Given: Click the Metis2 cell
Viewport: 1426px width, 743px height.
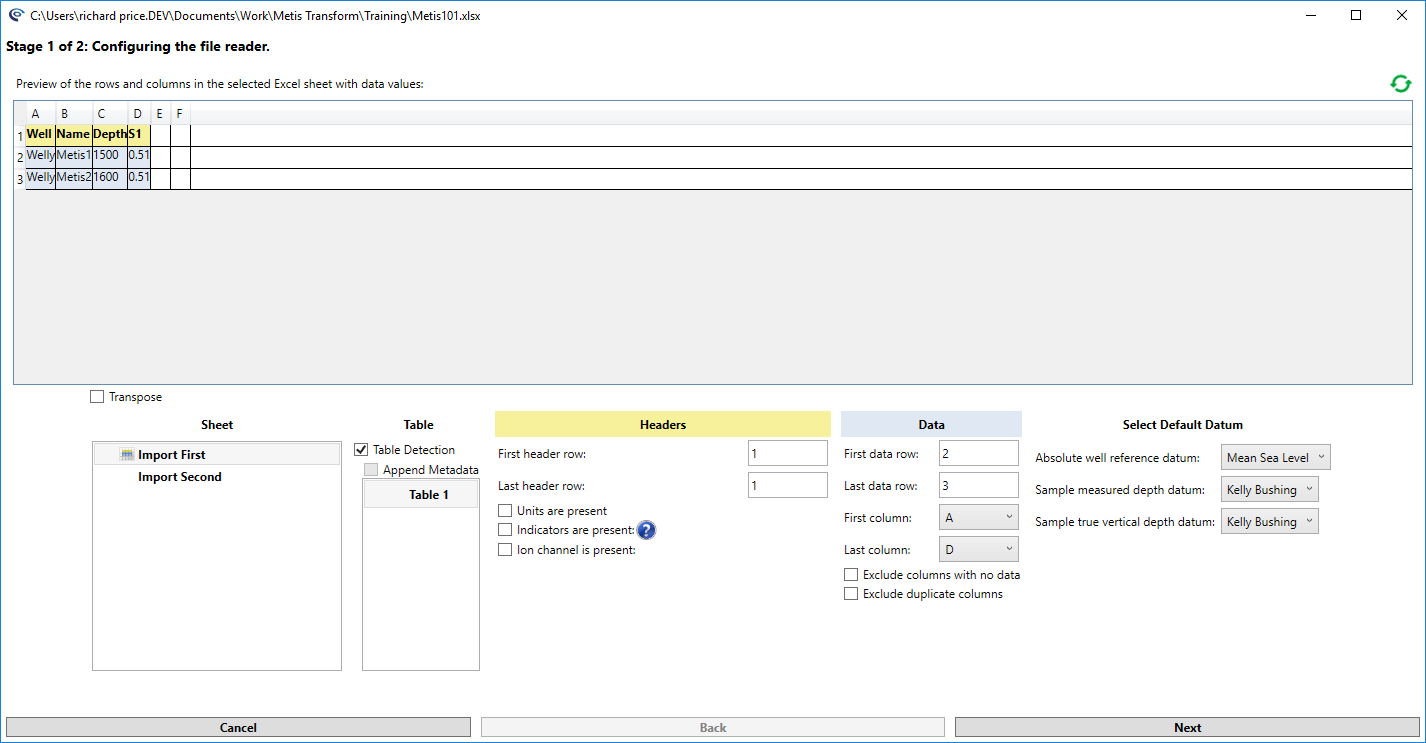Looking at the screenshot, I should tap(74, 178).
